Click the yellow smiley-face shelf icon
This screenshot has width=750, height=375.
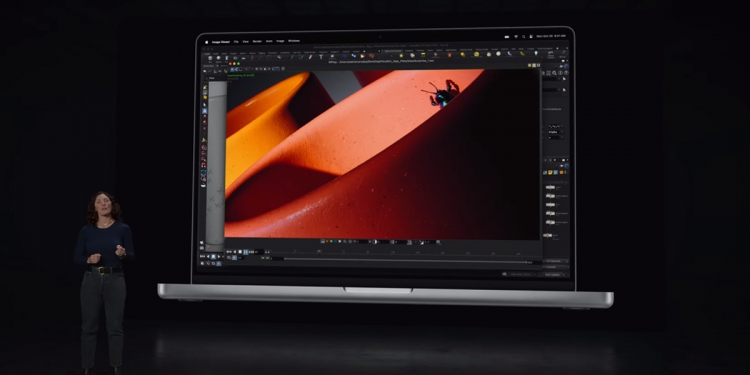tap(476, 54)
